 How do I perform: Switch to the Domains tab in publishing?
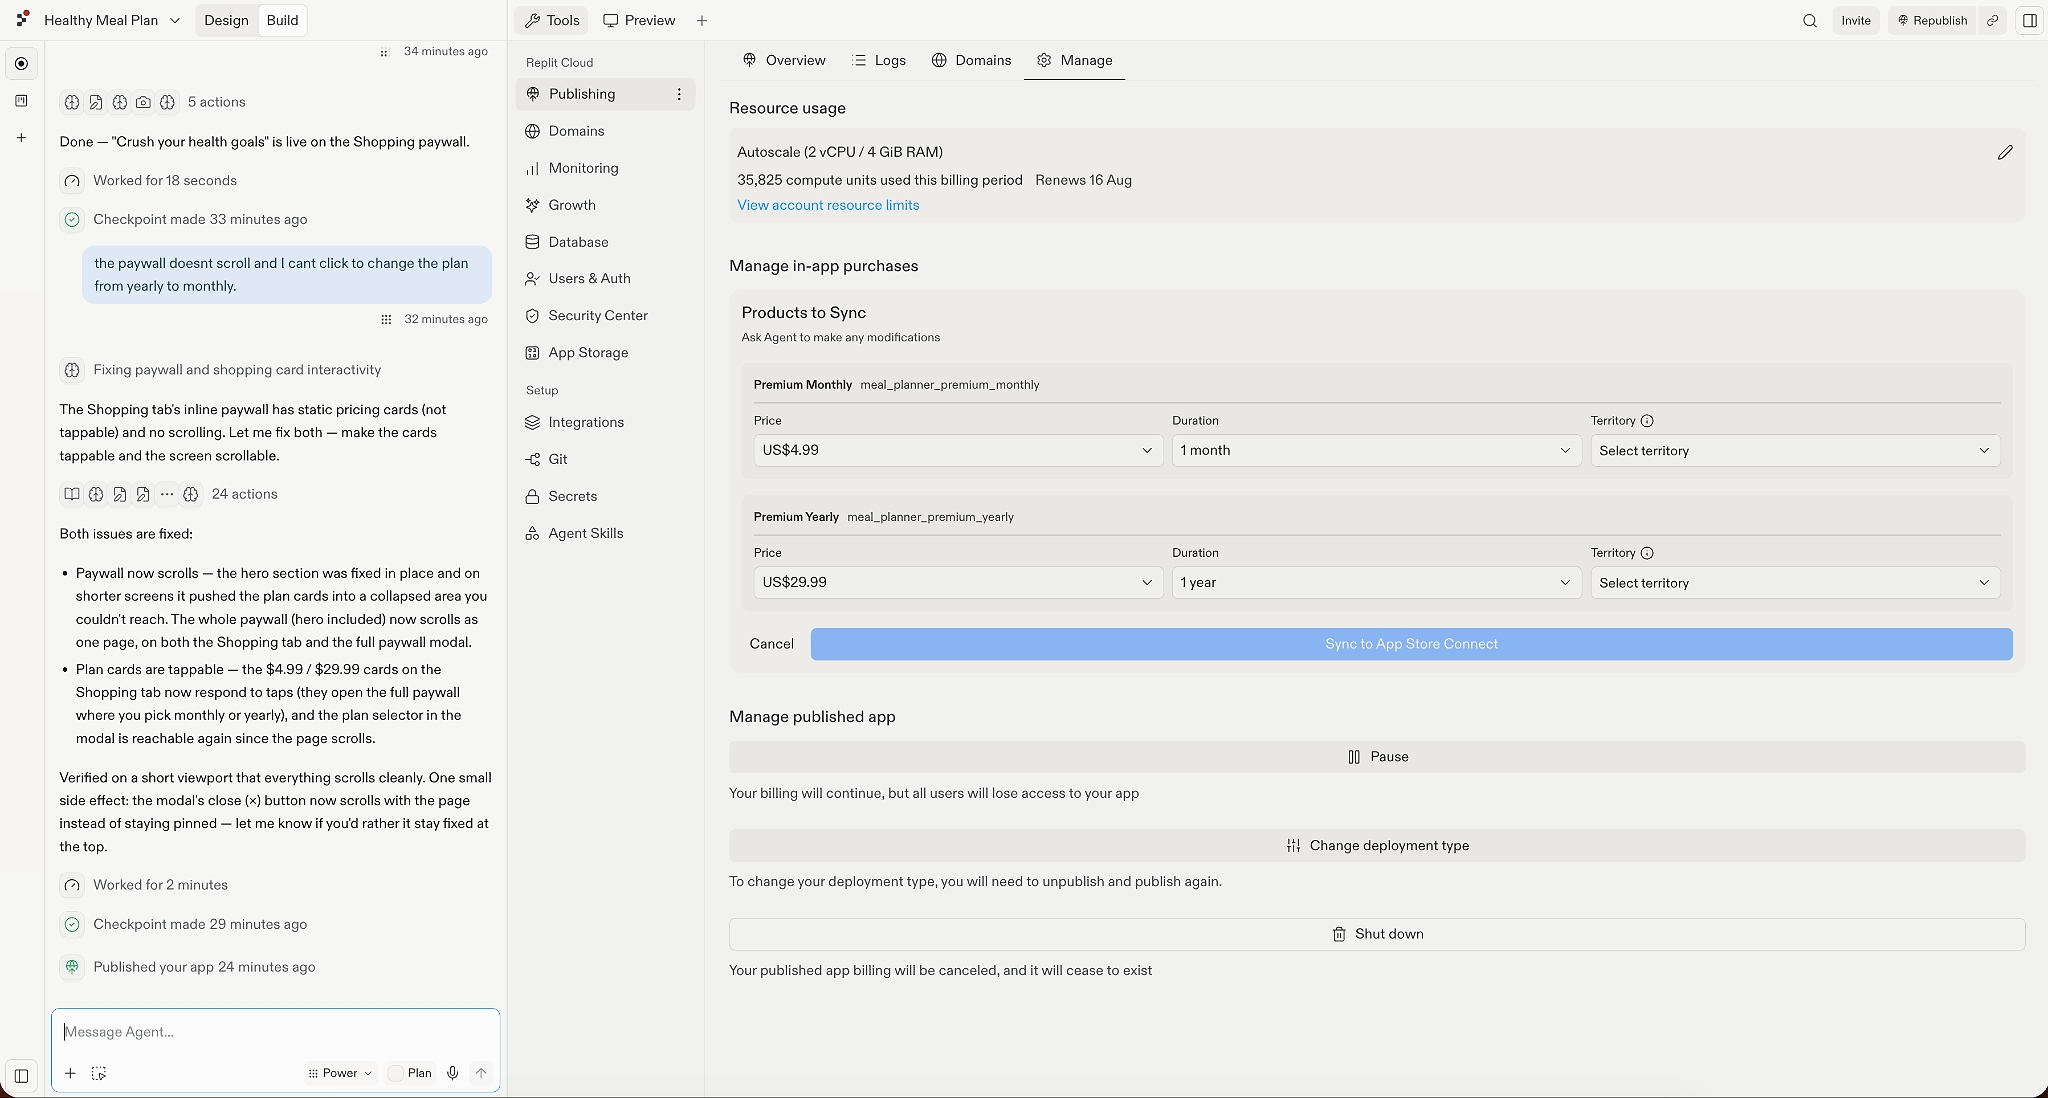tap(971, 60)
